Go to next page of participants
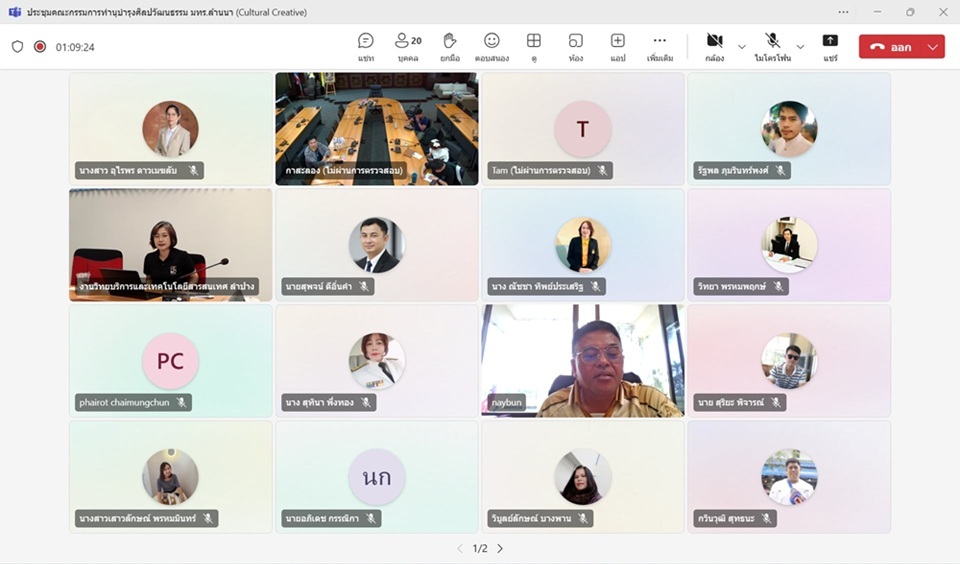Image resolution: width=960 pixels, height=564 pixels. [x=500, y=548]
